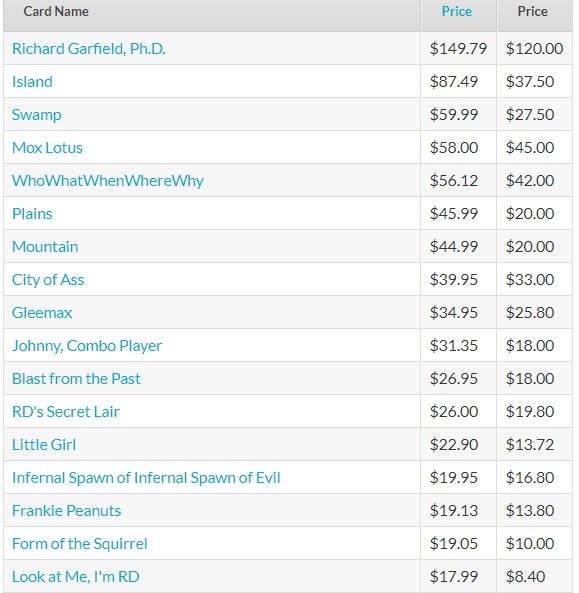Image resolution: width=579 pixels, height=593 pixels.
Task: Select the WhoWhatWhenWhereWhy card link
Action: pyautogui.click(x=108, y=181)
